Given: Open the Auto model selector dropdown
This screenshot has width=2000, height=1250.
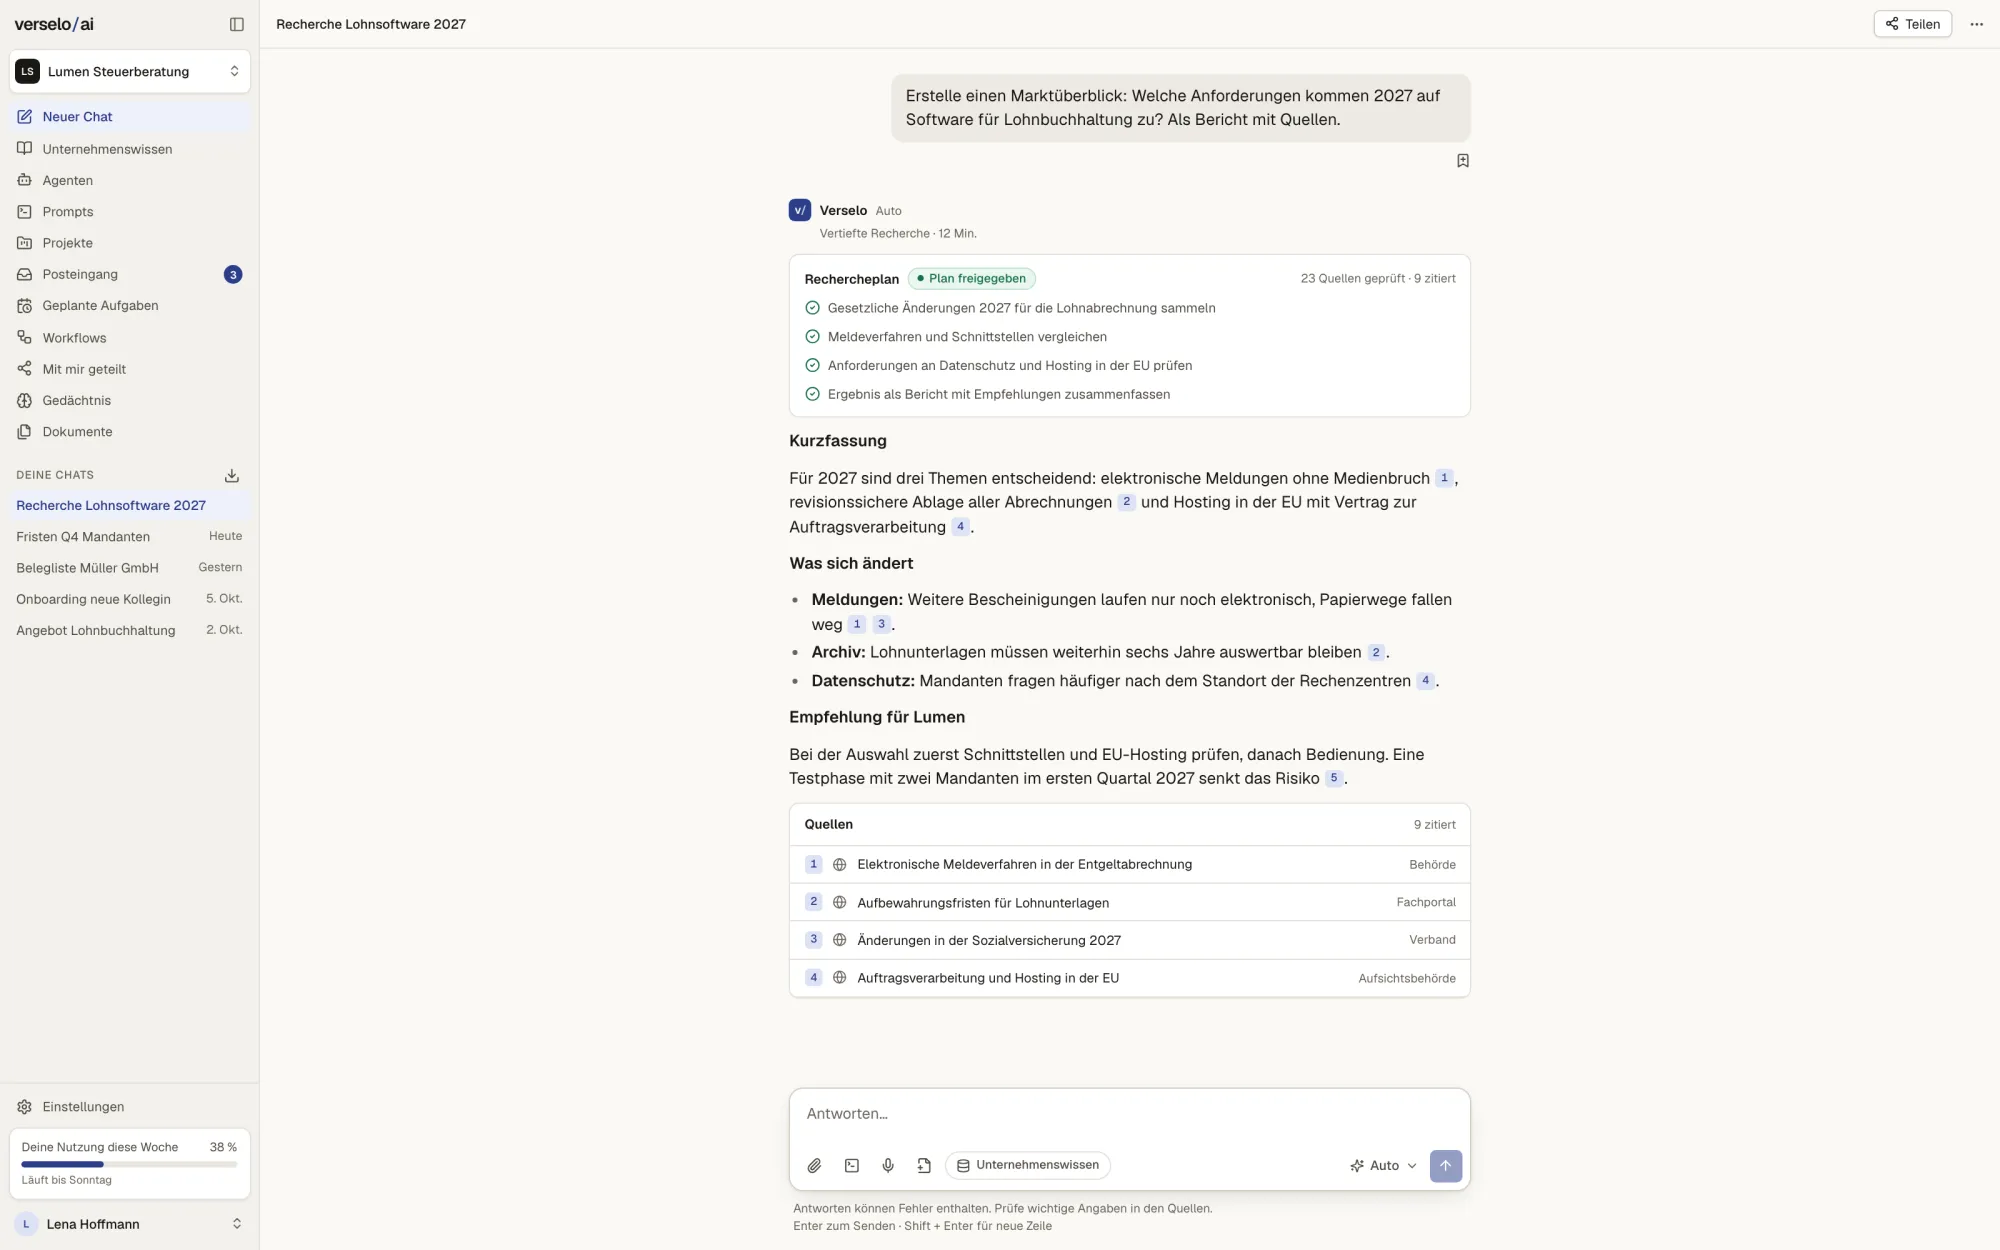Looking at the screenshot, I should click(x=1384, y=1166).
